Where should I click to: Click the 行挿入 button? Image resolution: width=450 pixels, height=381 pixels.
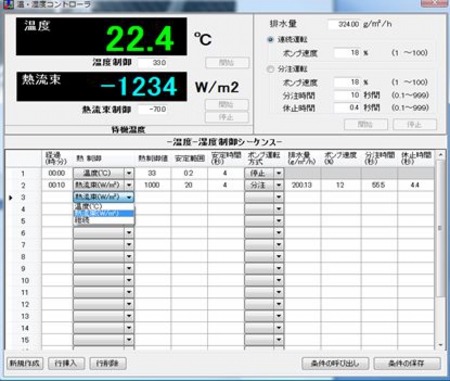click(x=66, y=363)
